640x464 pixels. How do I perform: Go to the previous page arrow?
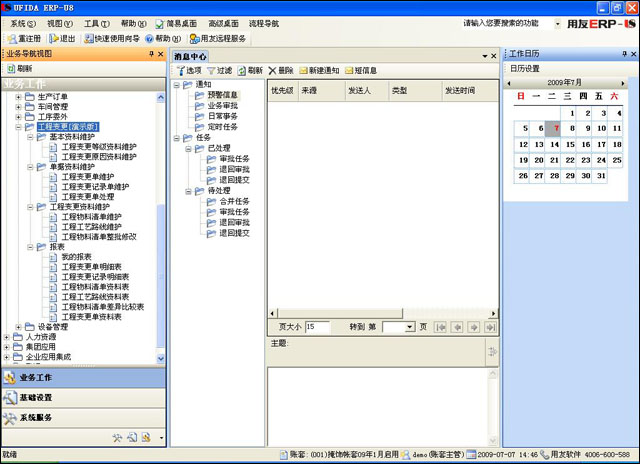457,327
